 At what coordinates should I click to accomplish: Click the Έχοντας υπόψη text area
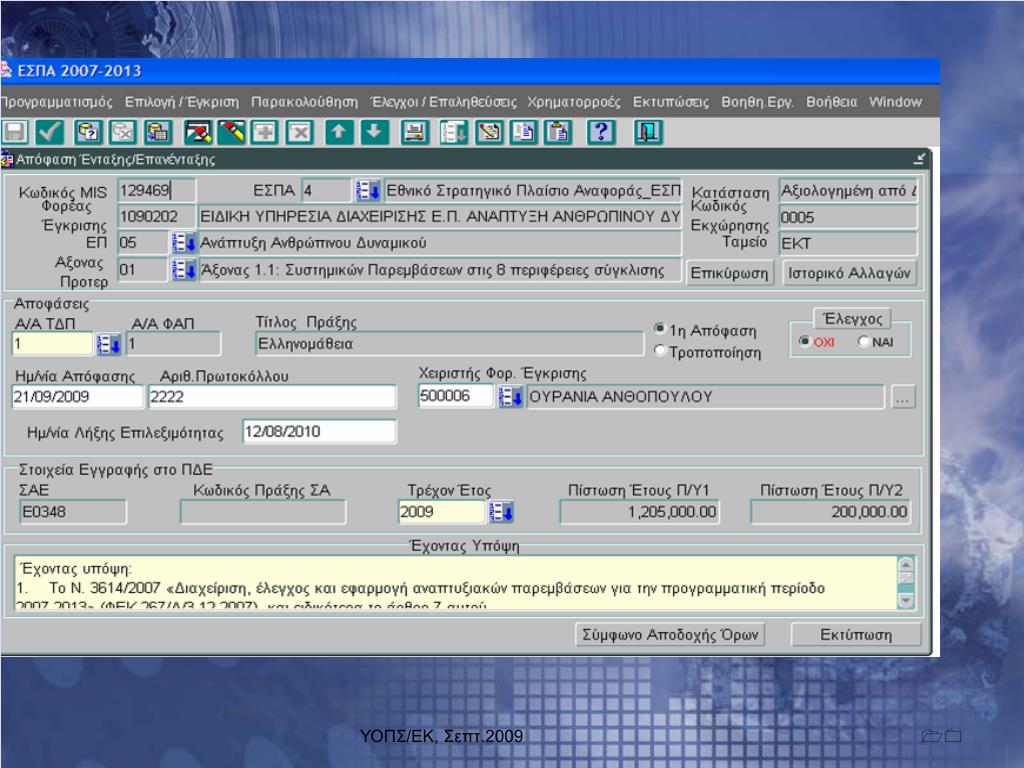pyautogui.click(x=455, y=583)
